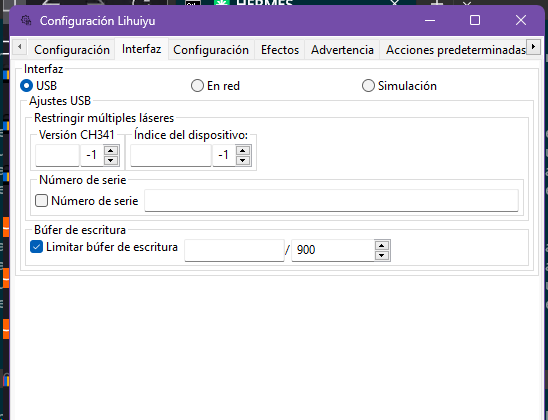Click the buffer limit field showing 900

click(333, 250)
